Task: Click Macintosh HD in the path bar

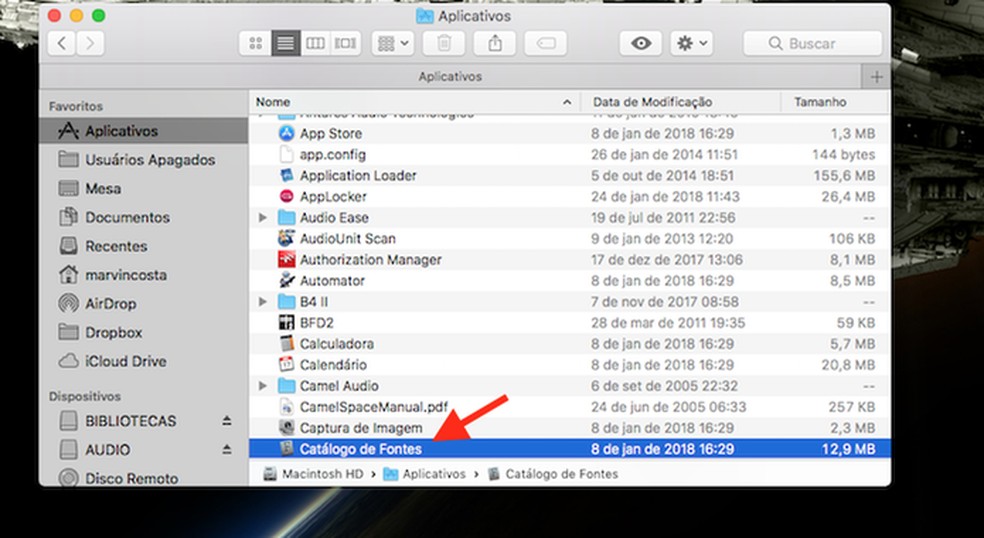Action: [x=314, y=474]
